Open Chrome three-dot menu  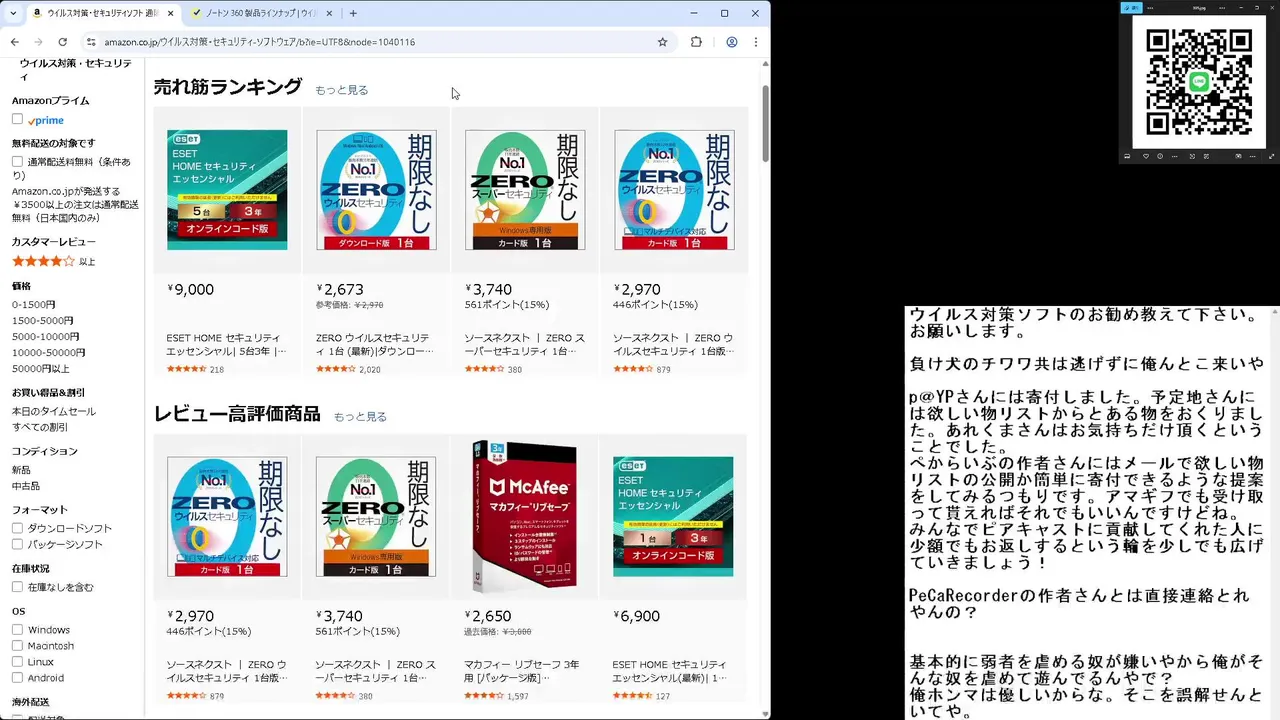click(x=755, y=42)
